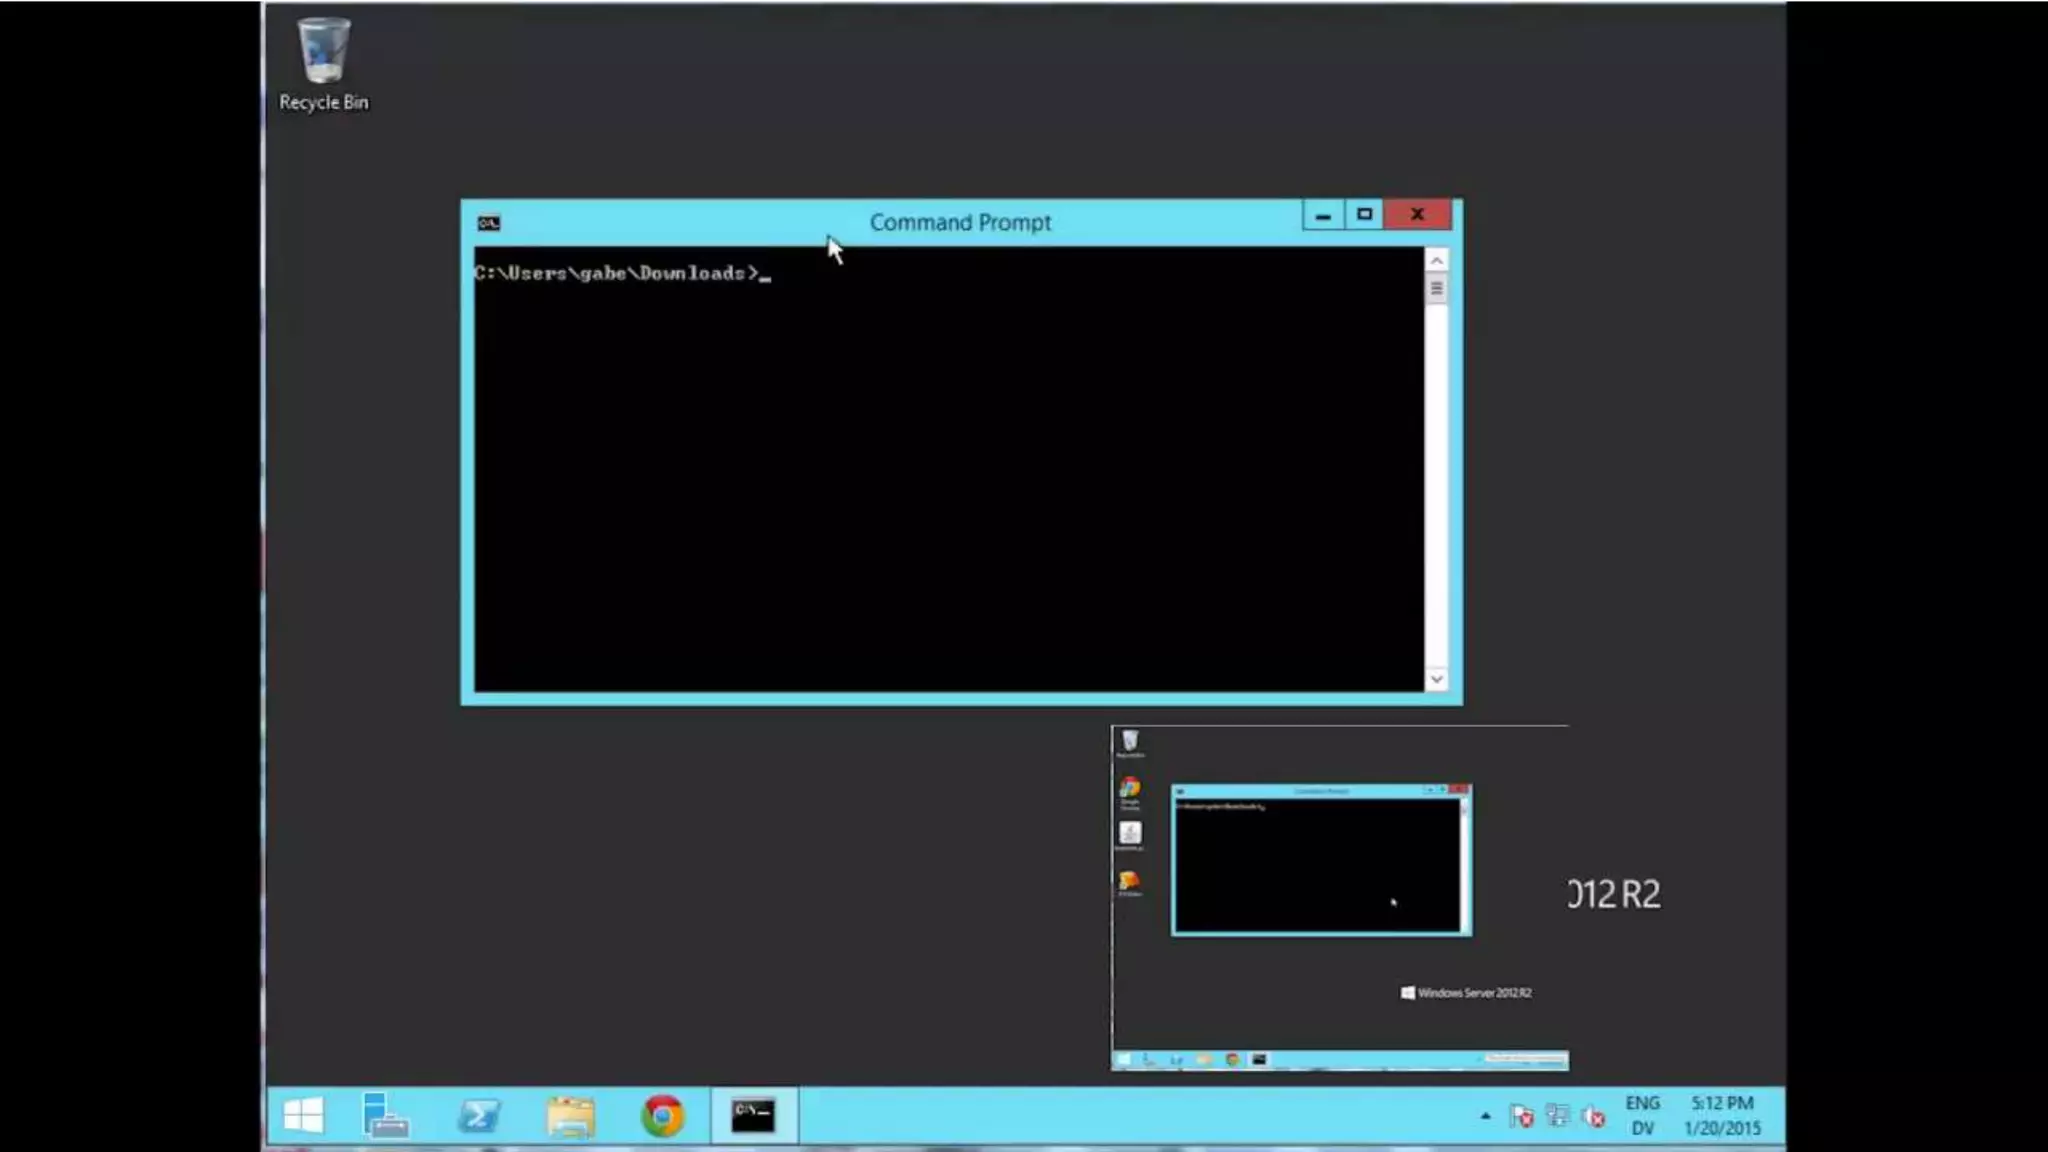Image resolution: width=2048 pixels, height=1152 pixels.
Task: Launch Google Chrome from the taskbar
Action: click(662, 1115)
